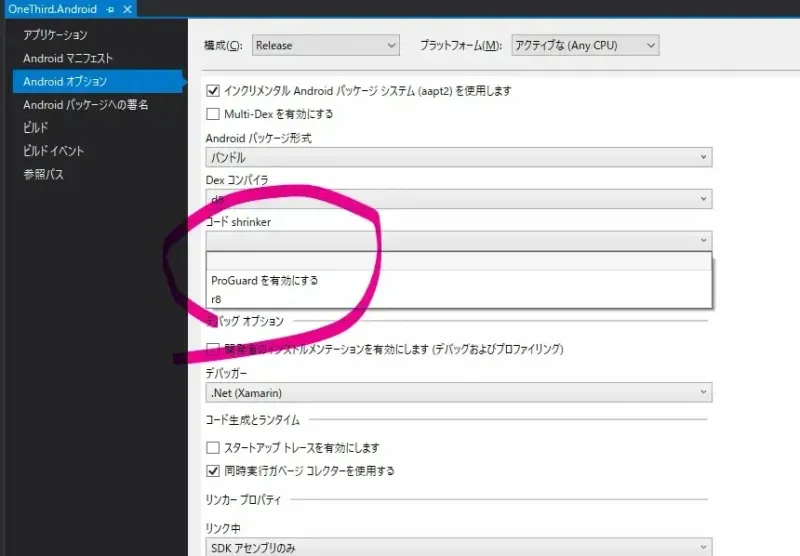Viewport: 800px width, 556px height.
Task: Open the 構成 Release dropdown
Action: point(325,45)
